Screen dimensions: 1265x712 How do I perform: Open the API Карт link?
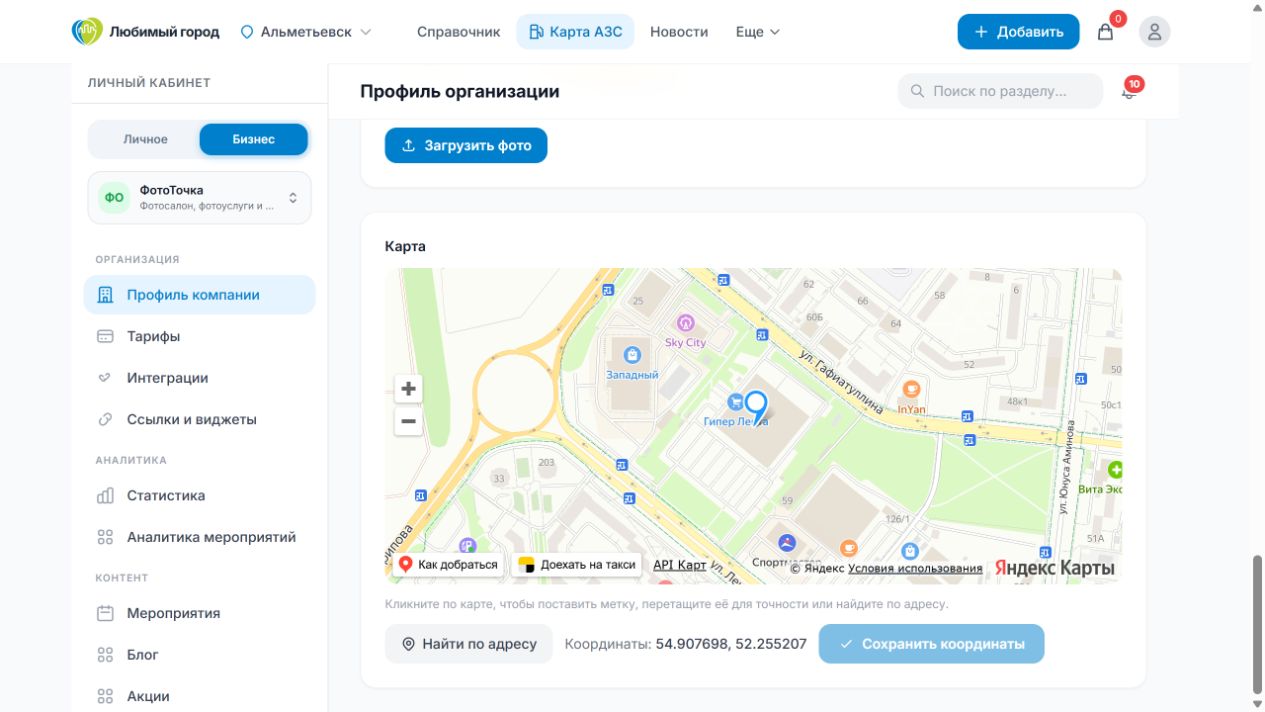coord(680,565)
